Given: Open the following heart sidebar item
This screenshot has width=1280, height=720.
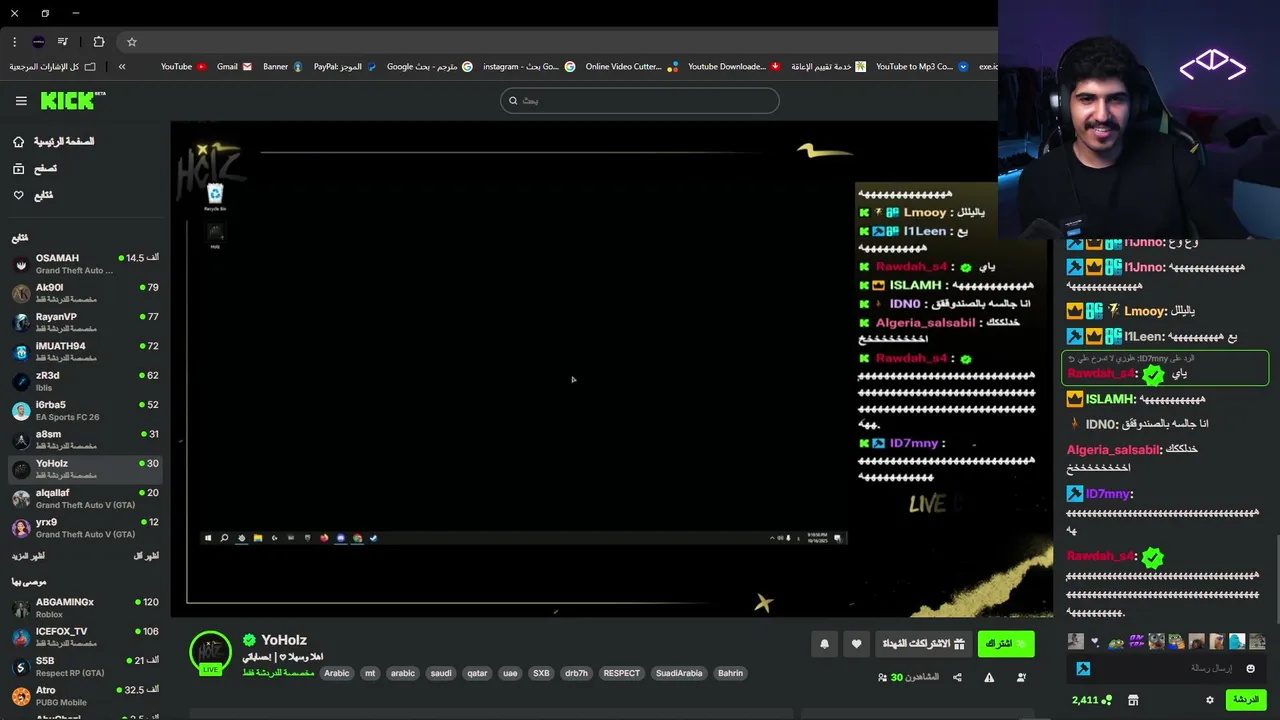Looking at the screenshot, I should point(33,195).
